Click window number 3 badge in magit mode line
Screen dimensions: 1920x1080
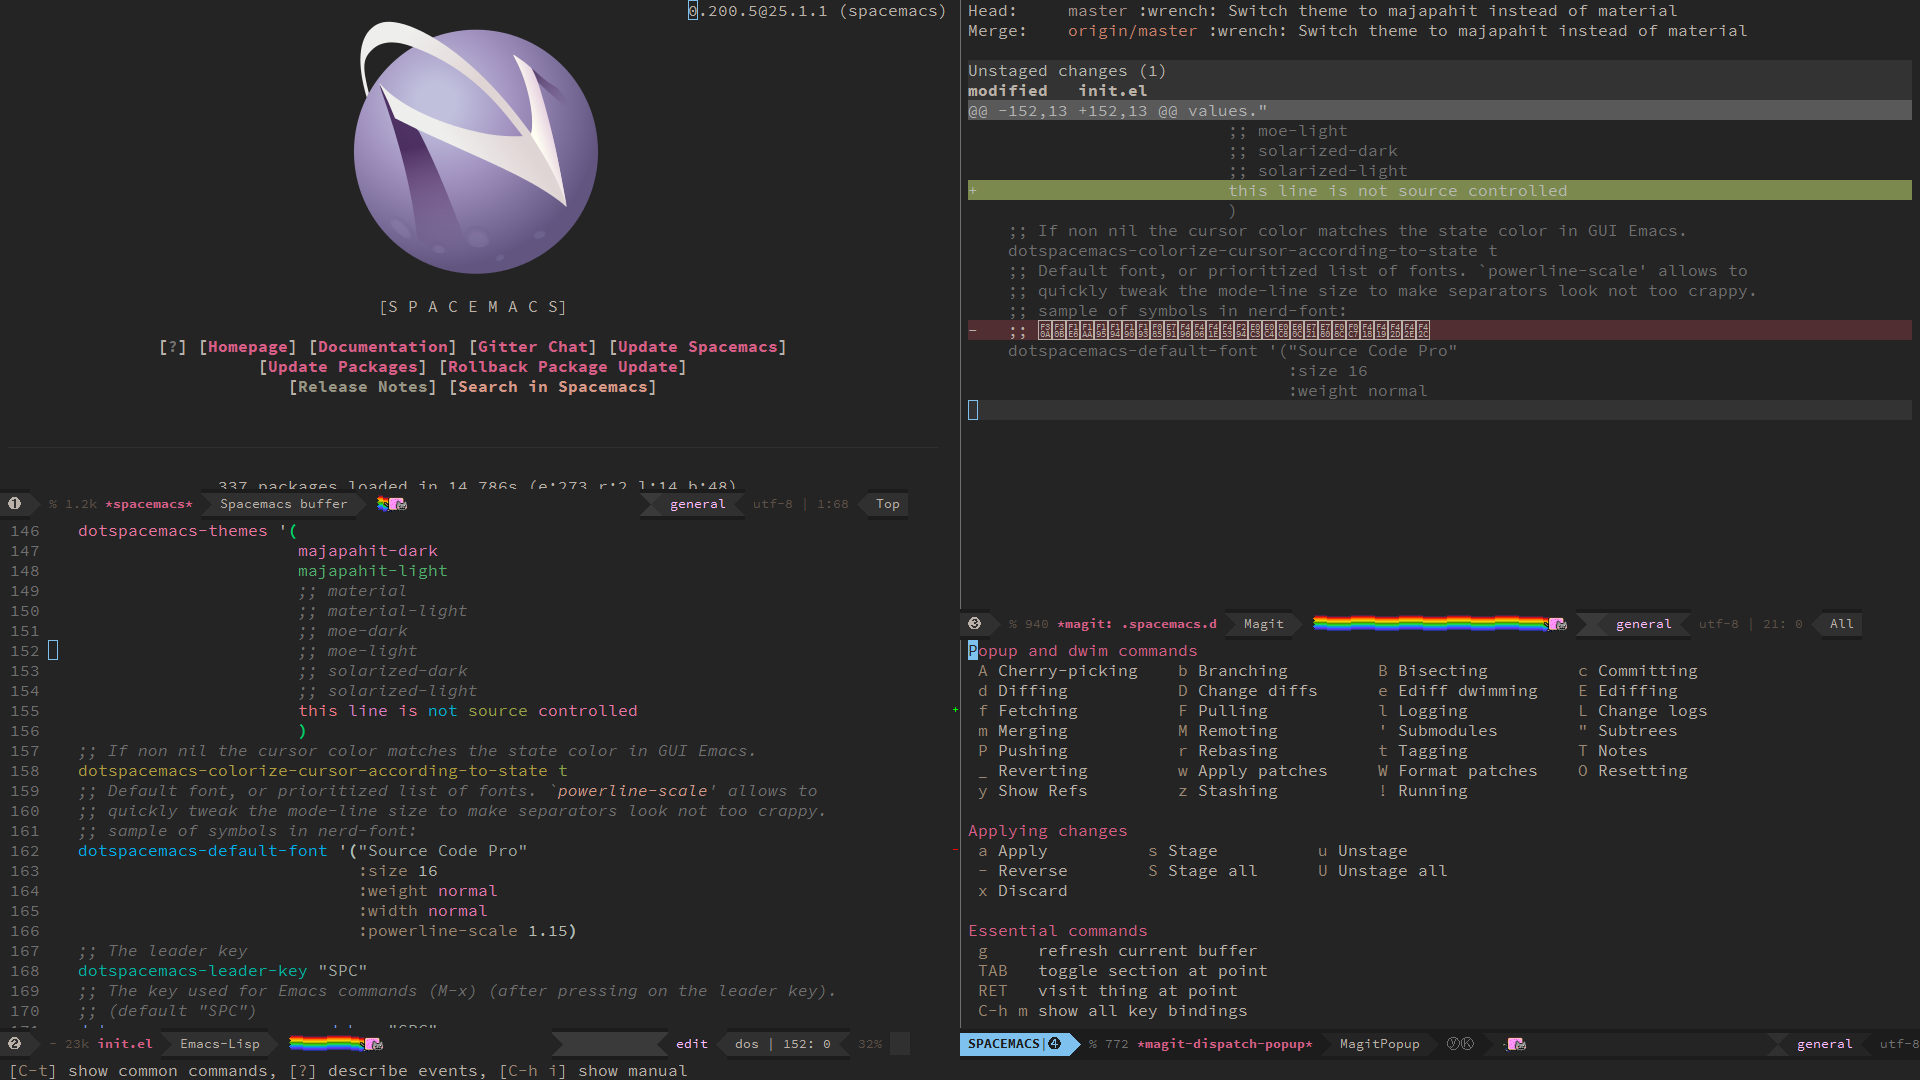(975, 624)
